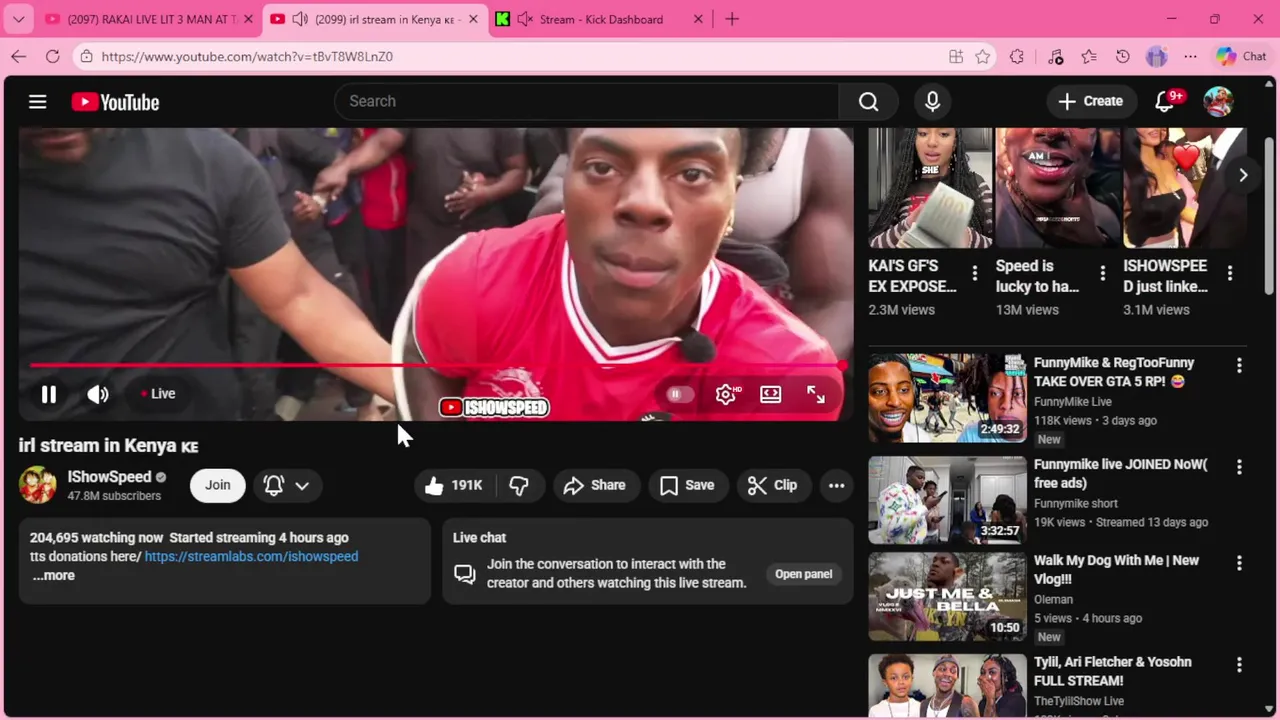Go back in the browser
This screenshot has width=1280, height=720.
tap(19, 56)
